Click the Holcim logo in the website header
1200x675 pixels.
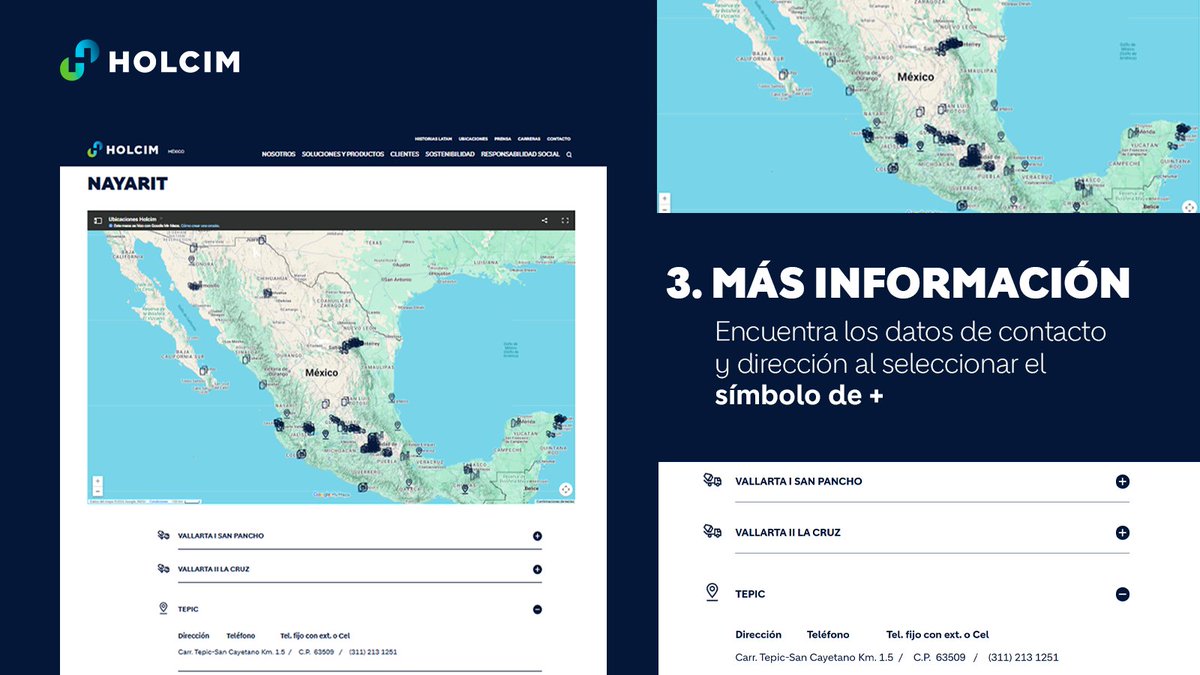coord(123,149)
